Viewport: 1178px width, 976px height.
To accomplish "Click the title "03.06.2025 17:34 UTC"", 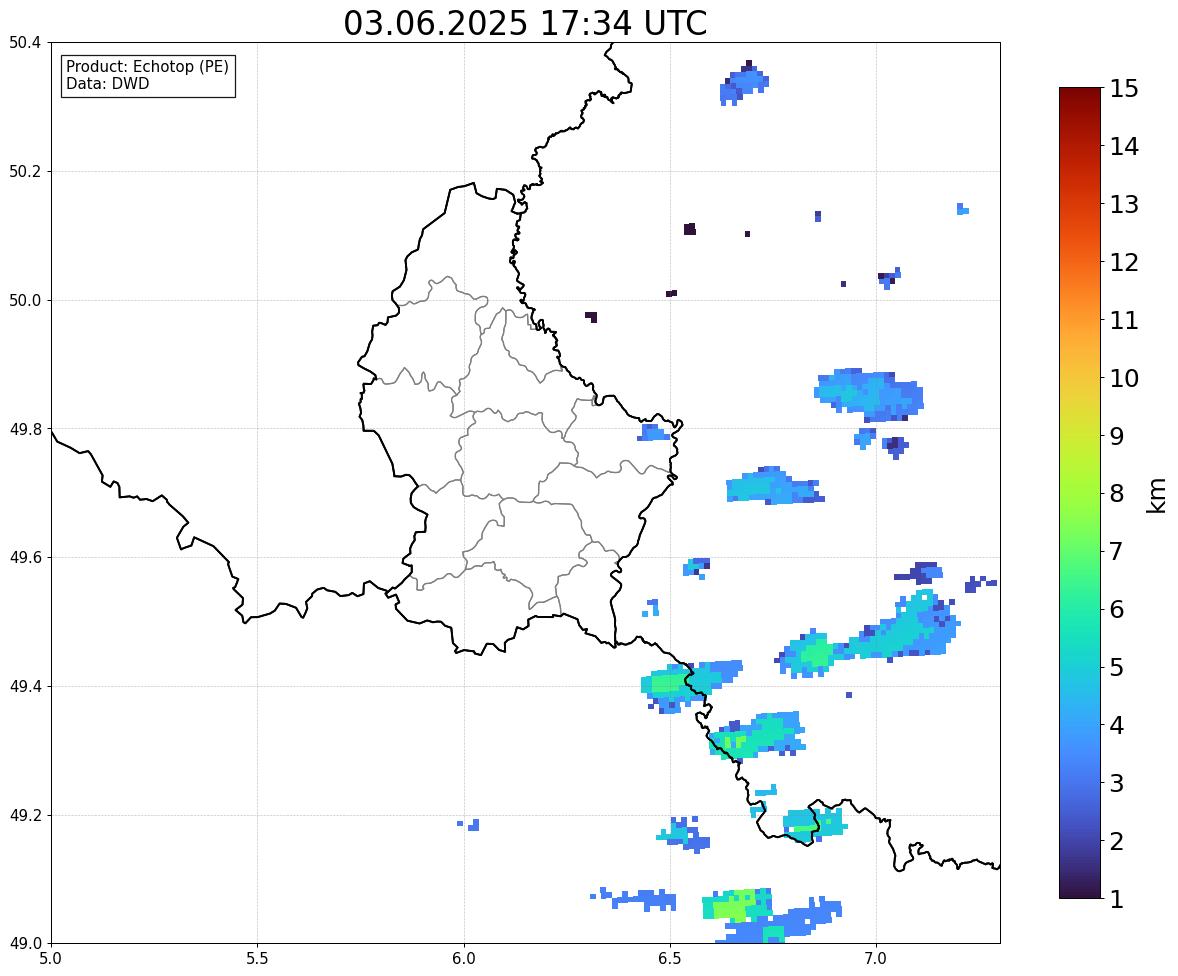I will [x=525, y=23].
